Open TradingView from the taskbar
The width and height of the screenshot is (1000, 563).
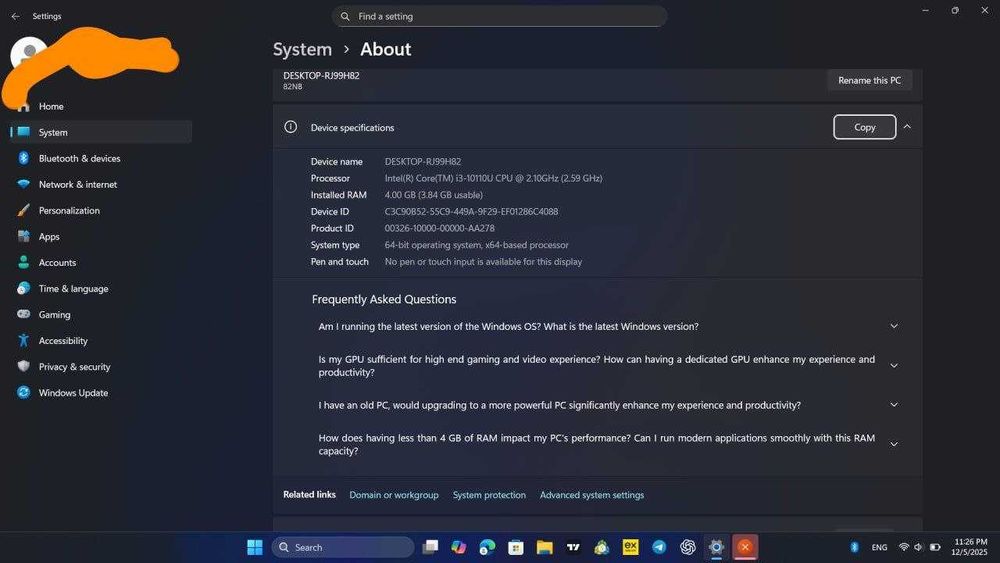coord(573,547)
